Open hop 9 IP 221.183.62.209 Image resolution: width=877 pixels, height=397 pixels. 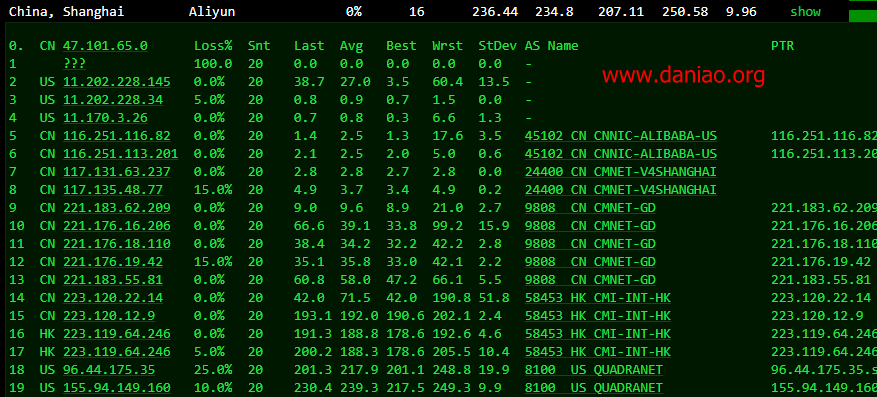[x=117, y=208]
